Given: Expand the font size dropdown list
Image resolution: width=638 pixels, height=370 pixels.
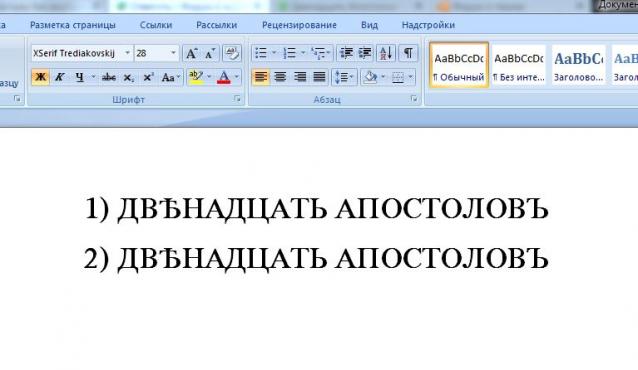Looking at the screenshot, I should point(173,53).
